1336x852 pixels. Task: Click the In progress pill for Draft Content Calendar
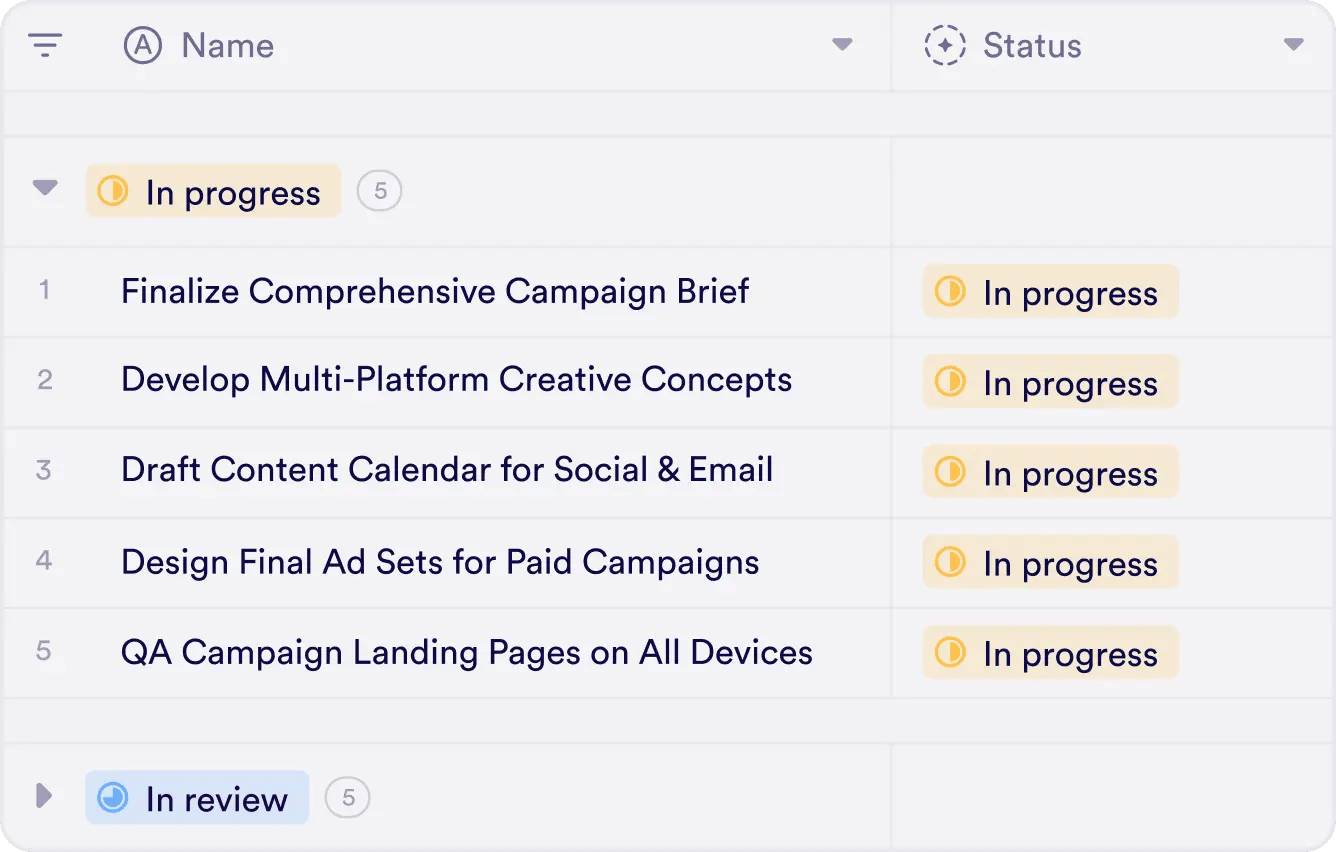click(x=1049, y=472)
